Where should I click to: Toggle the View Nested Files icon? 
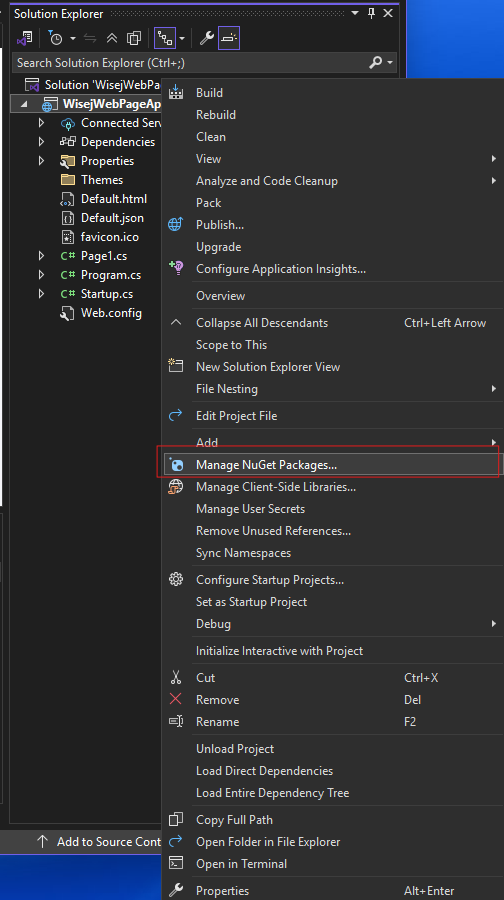(x=165, y=38)
